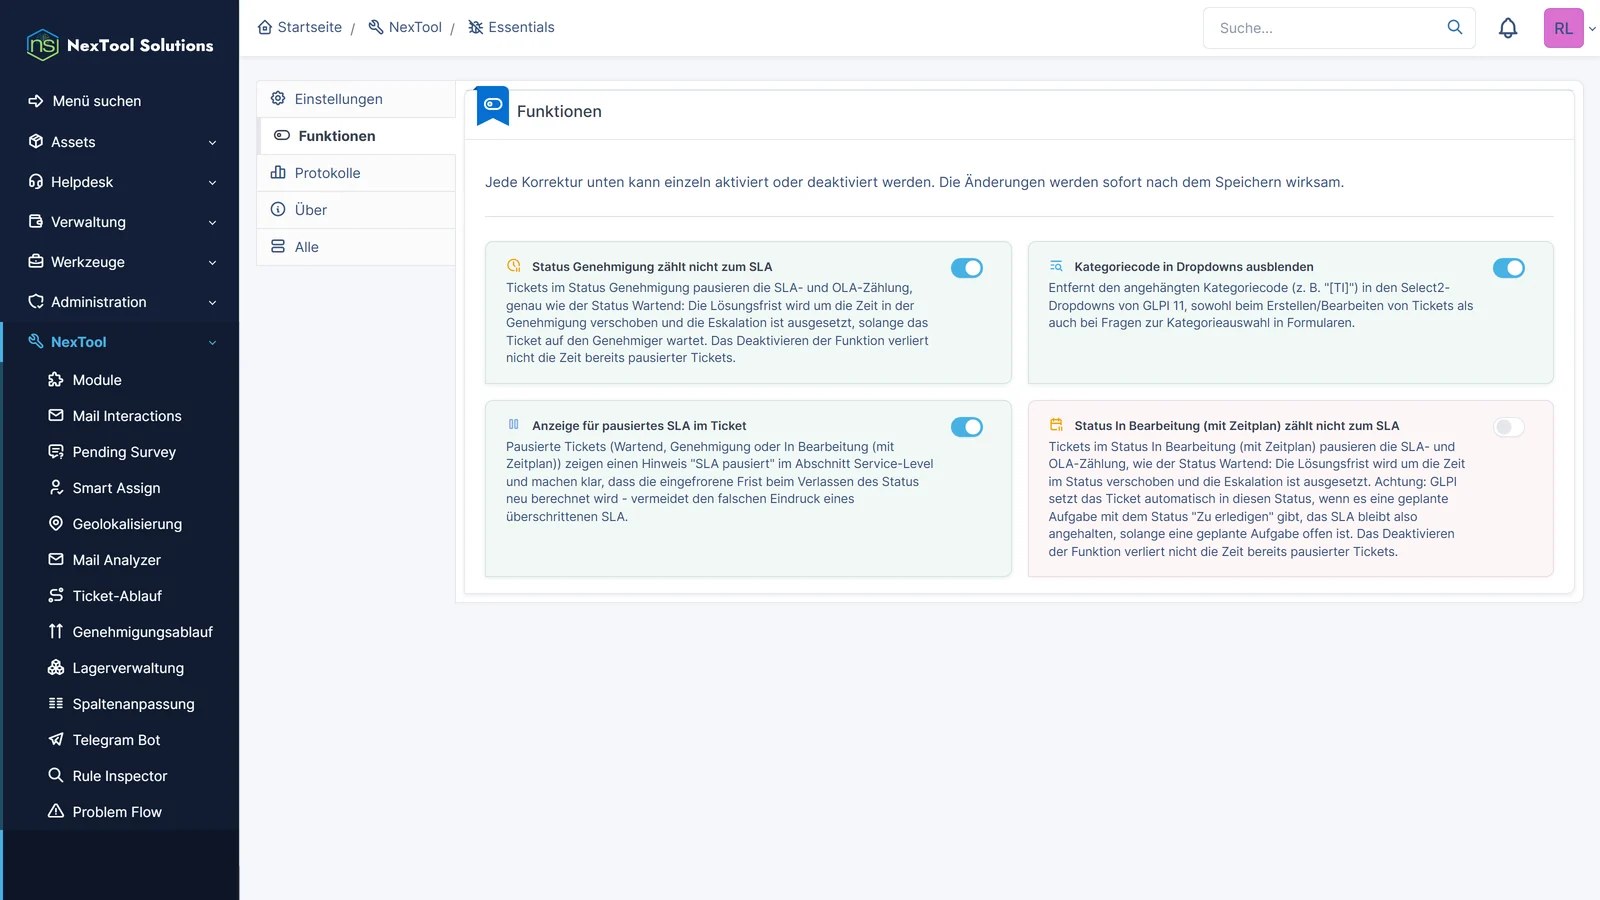Click Essentials breadcrumb link
The image size is (1600, 900).
point(511,27)
